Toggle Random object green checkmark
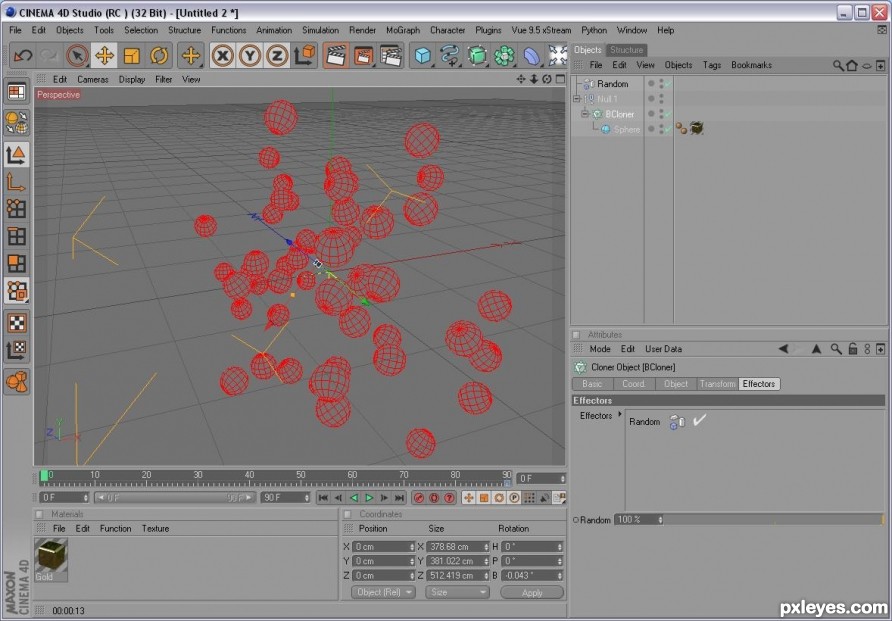892x621 pixels. tap(668, 84)
